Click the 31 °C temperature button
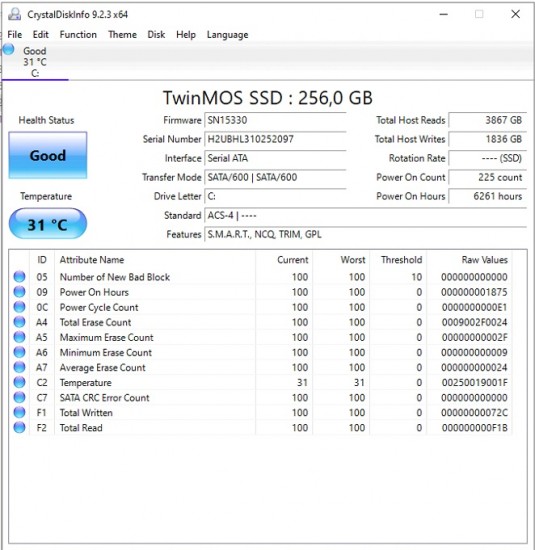This screenshot has height=550, width=535. [x=48, y=224]
